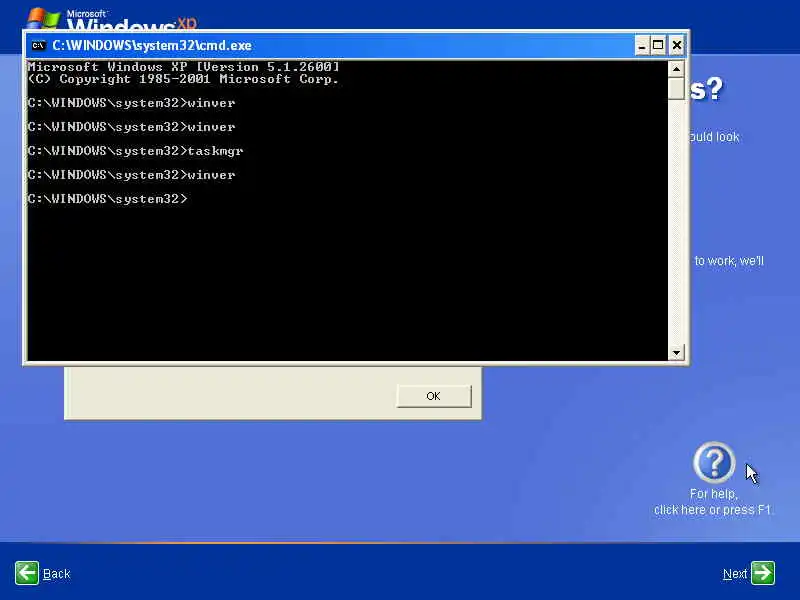
Task: Open the cmd.exe title bar system icon
Action: pyautogui.click(x=38, y=45)
